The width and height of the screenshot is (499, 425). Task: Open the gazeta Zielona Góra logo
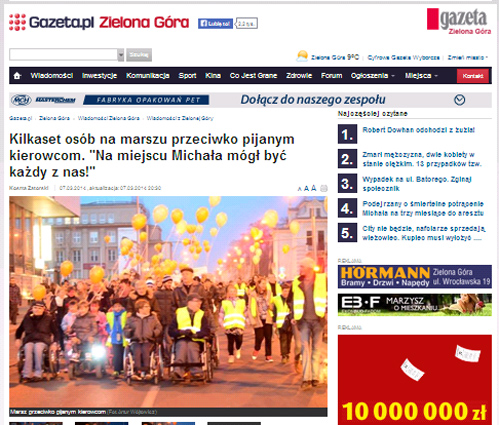coord(459,21)
